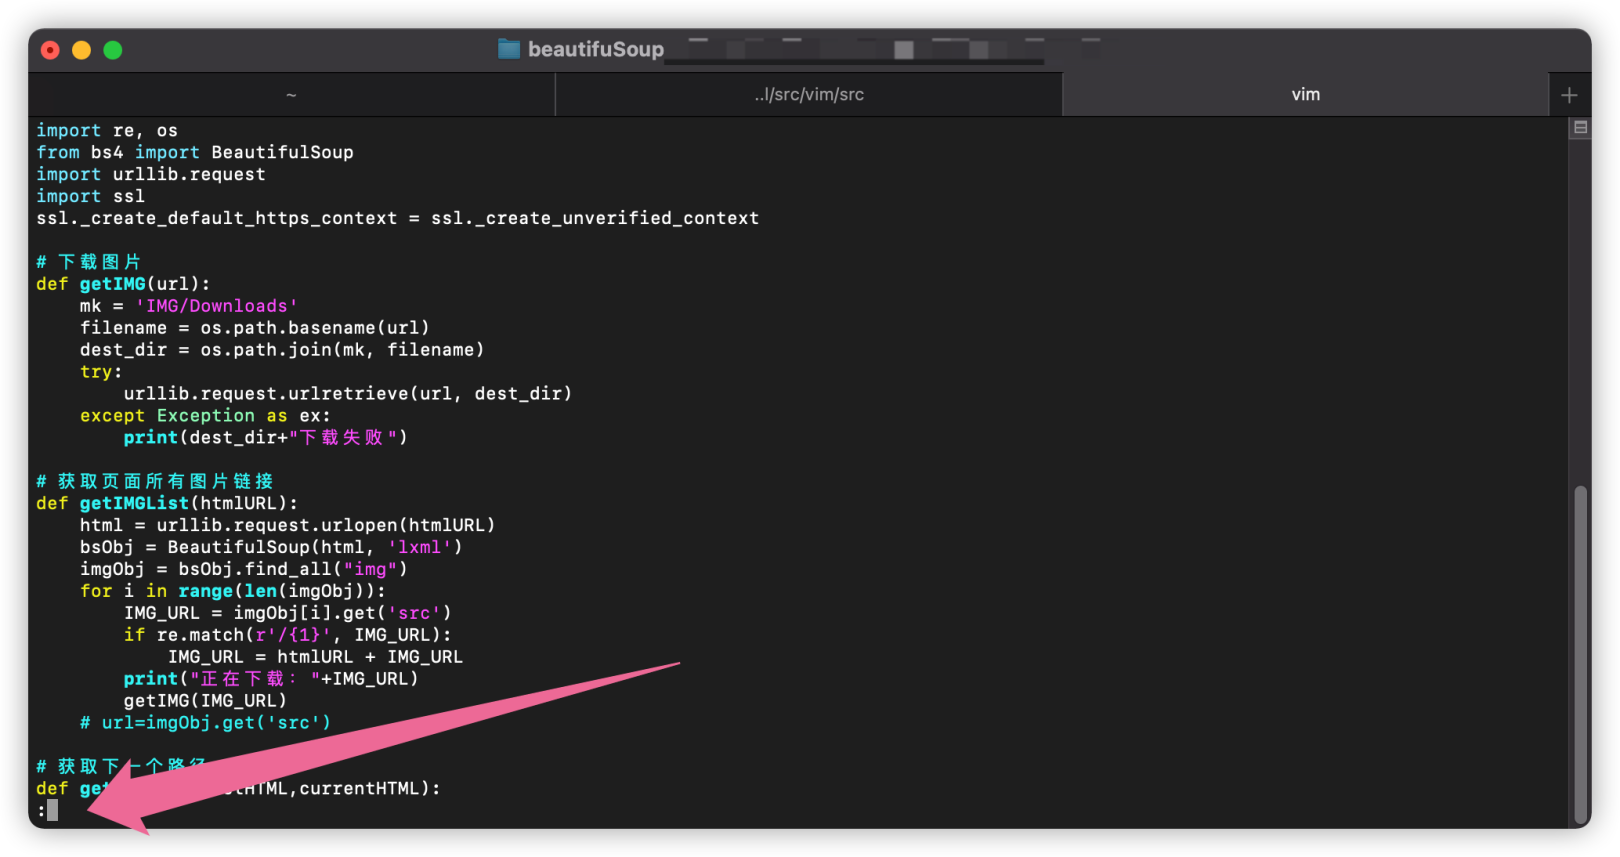
Task: Click the 'for i in range(len(imgObj)):' line
Action: pyautogui.click(x=233, y=591)
